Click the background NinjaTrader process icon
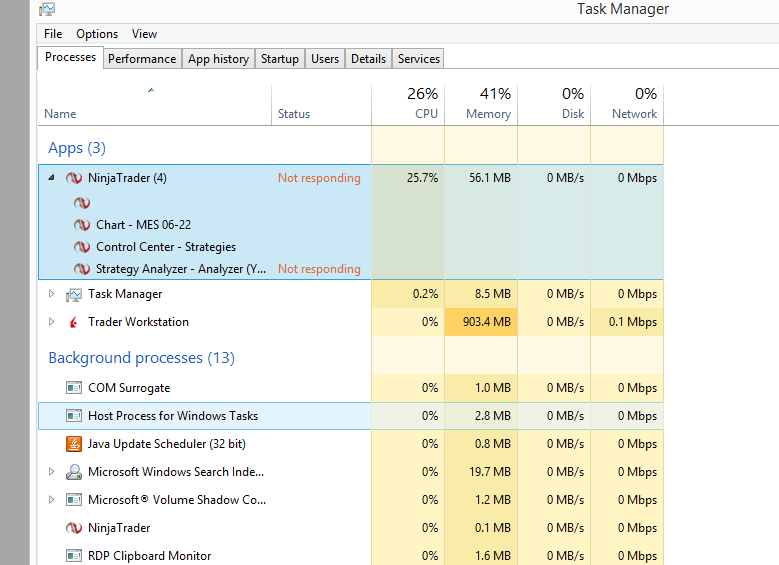The height and width of the screenshot is (565, 779). point(73,528)
